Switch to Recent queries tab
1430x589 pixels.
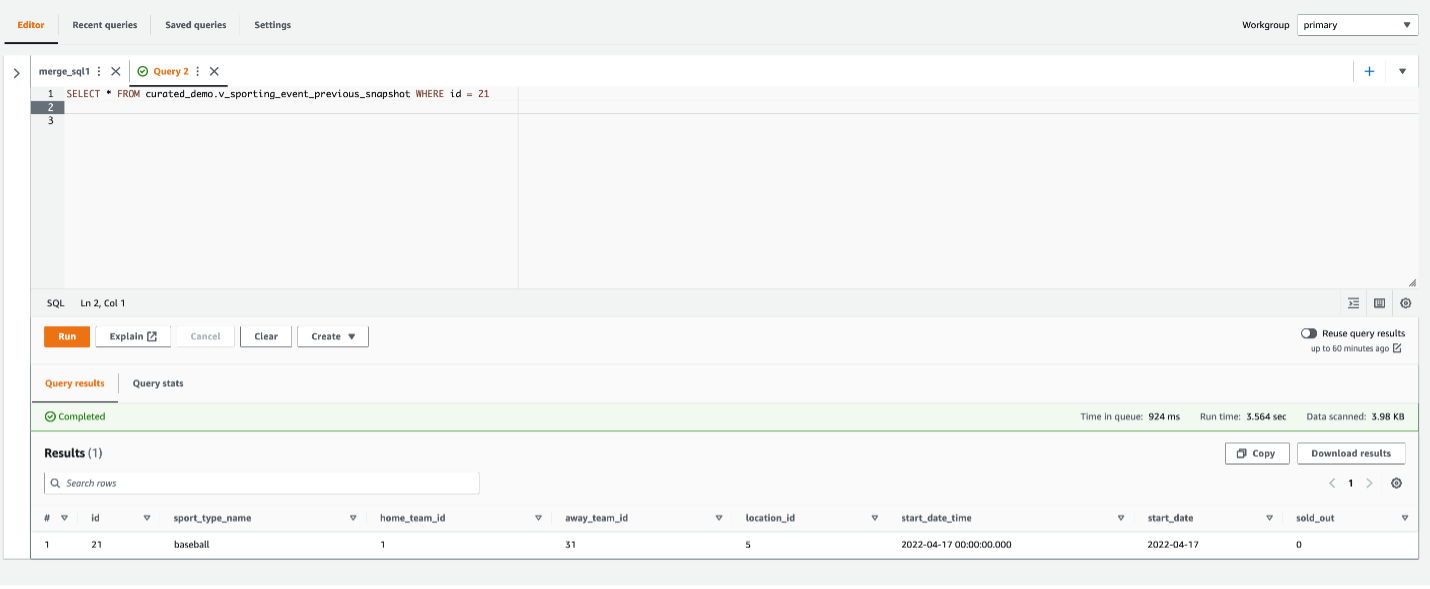[105, 25]
